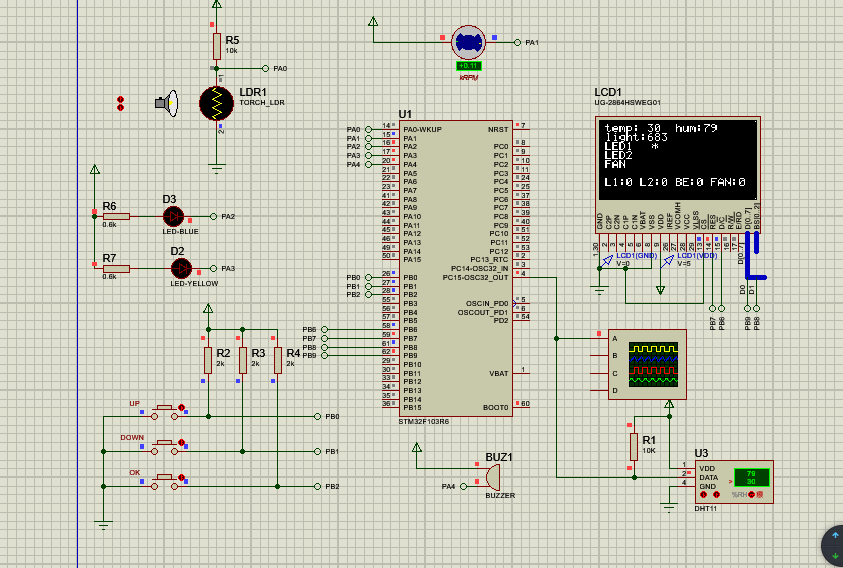
Task: Click the NRST pin label on U1
Action: (x=498, y=129)
